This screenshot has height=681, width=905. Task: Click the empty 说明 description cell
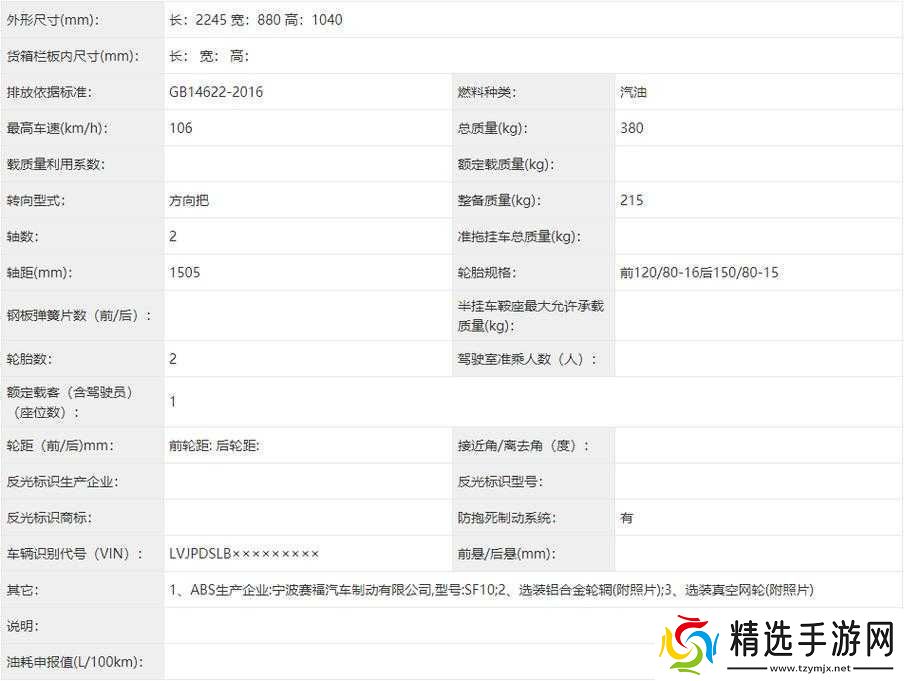tap(450, 626)
